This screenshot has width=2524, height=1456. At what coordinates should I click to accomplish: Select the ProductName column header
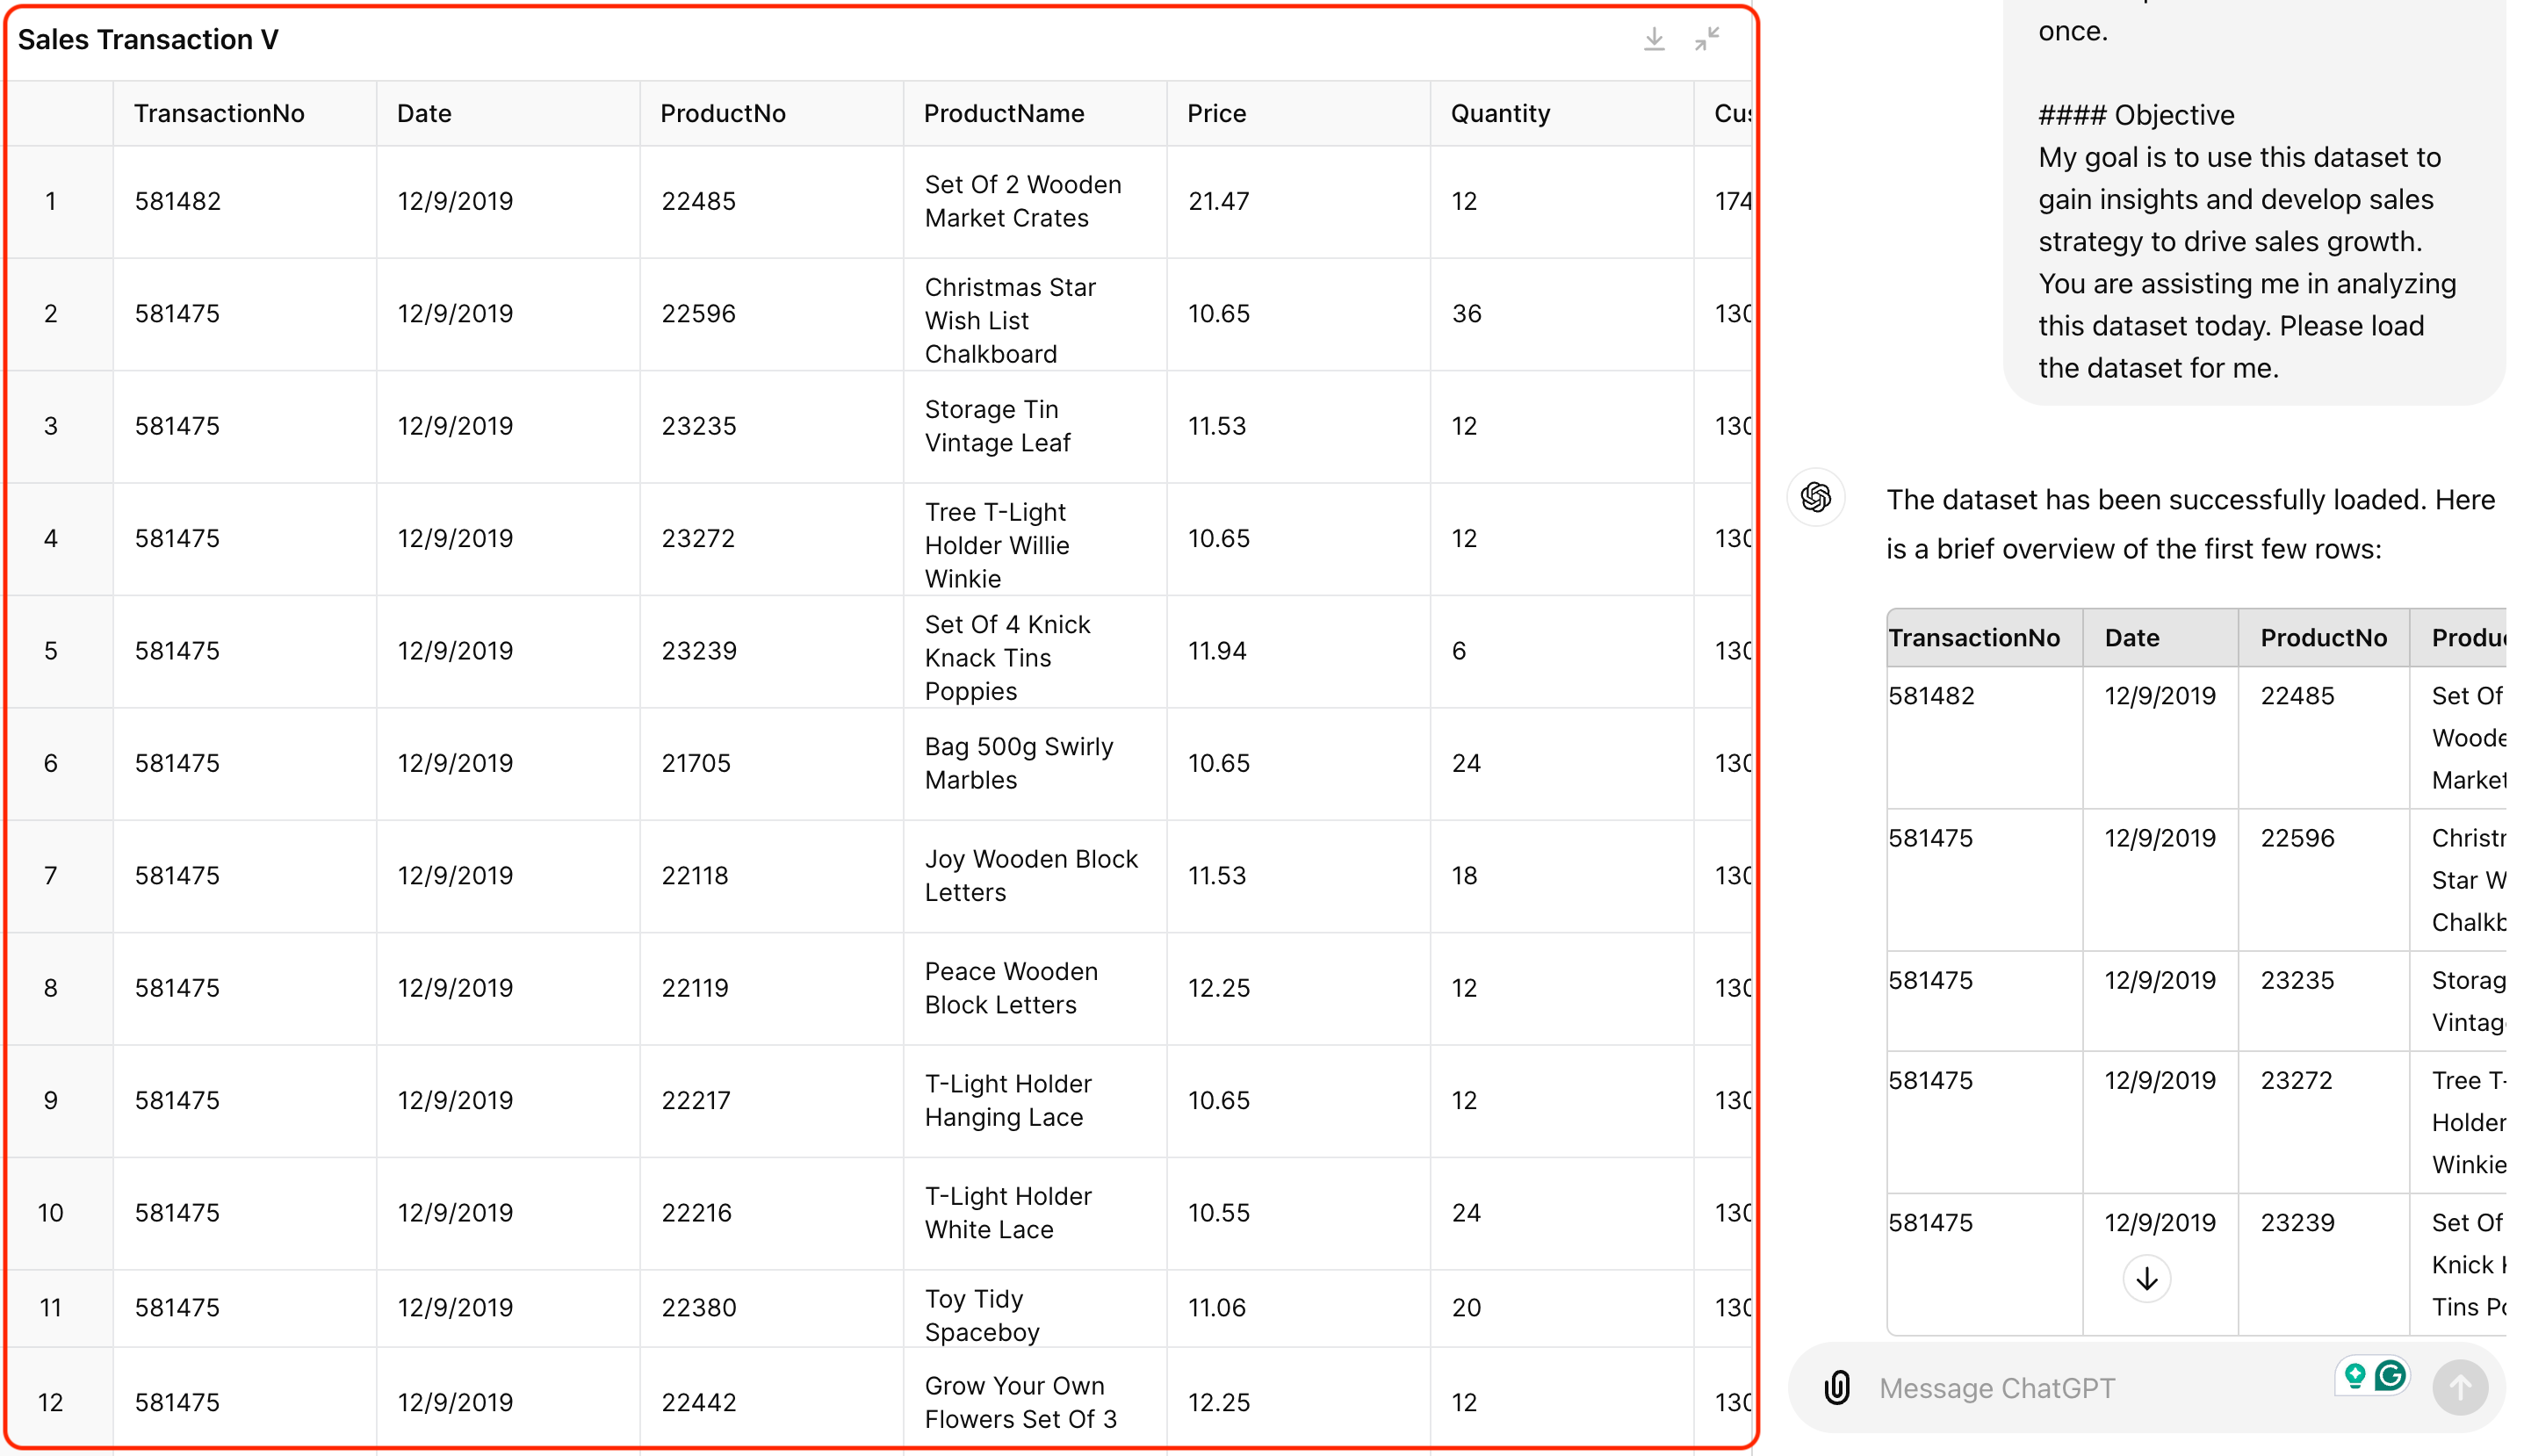coord(1003,113)
